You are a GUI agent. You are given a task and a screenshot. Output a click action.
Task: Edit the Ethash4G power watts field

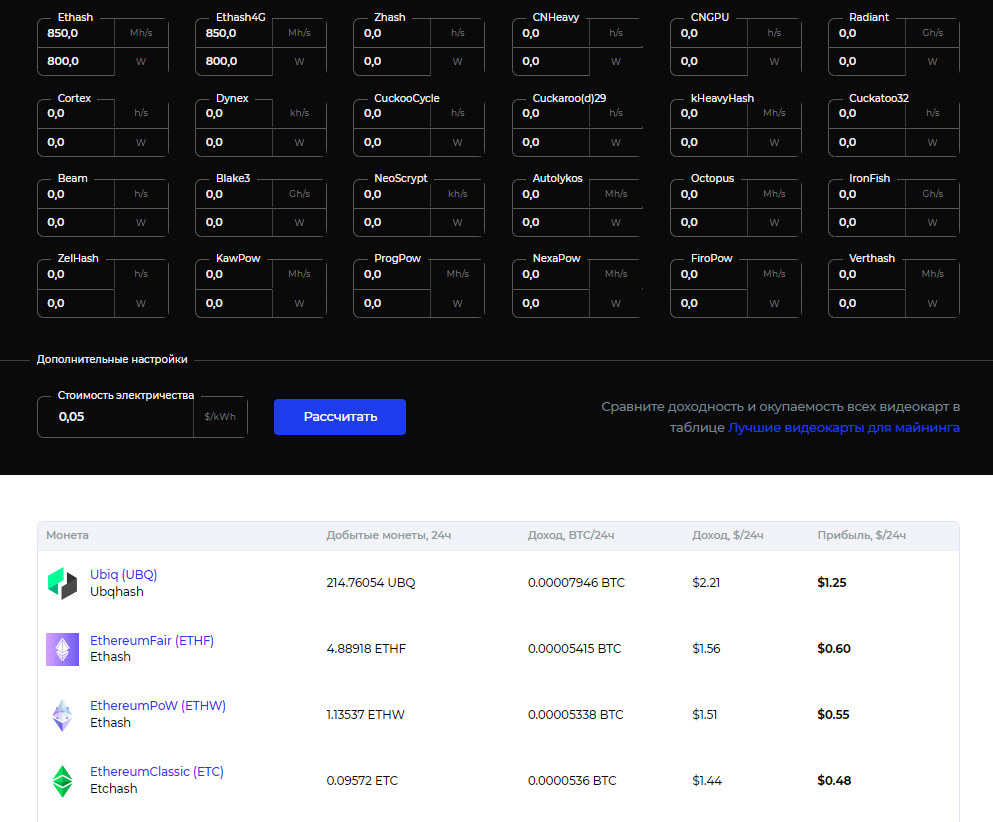(x=236, y=61)
